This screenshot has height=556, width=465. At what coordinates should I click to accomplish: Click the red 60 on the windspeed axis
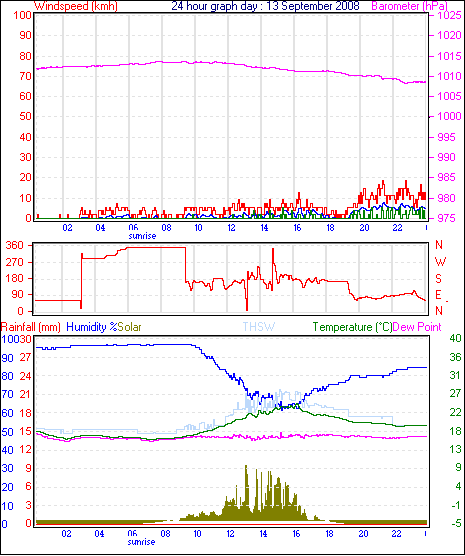pos(25,96)
